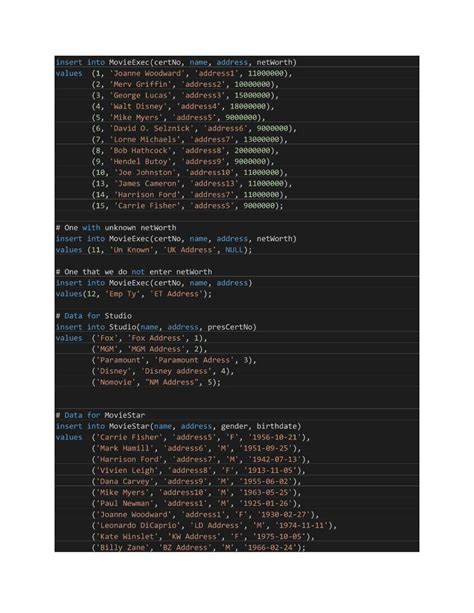The height and width of the screenshot is (613, 474).
Task: Click the netWorth value 20000000
Action: point(252,151)
